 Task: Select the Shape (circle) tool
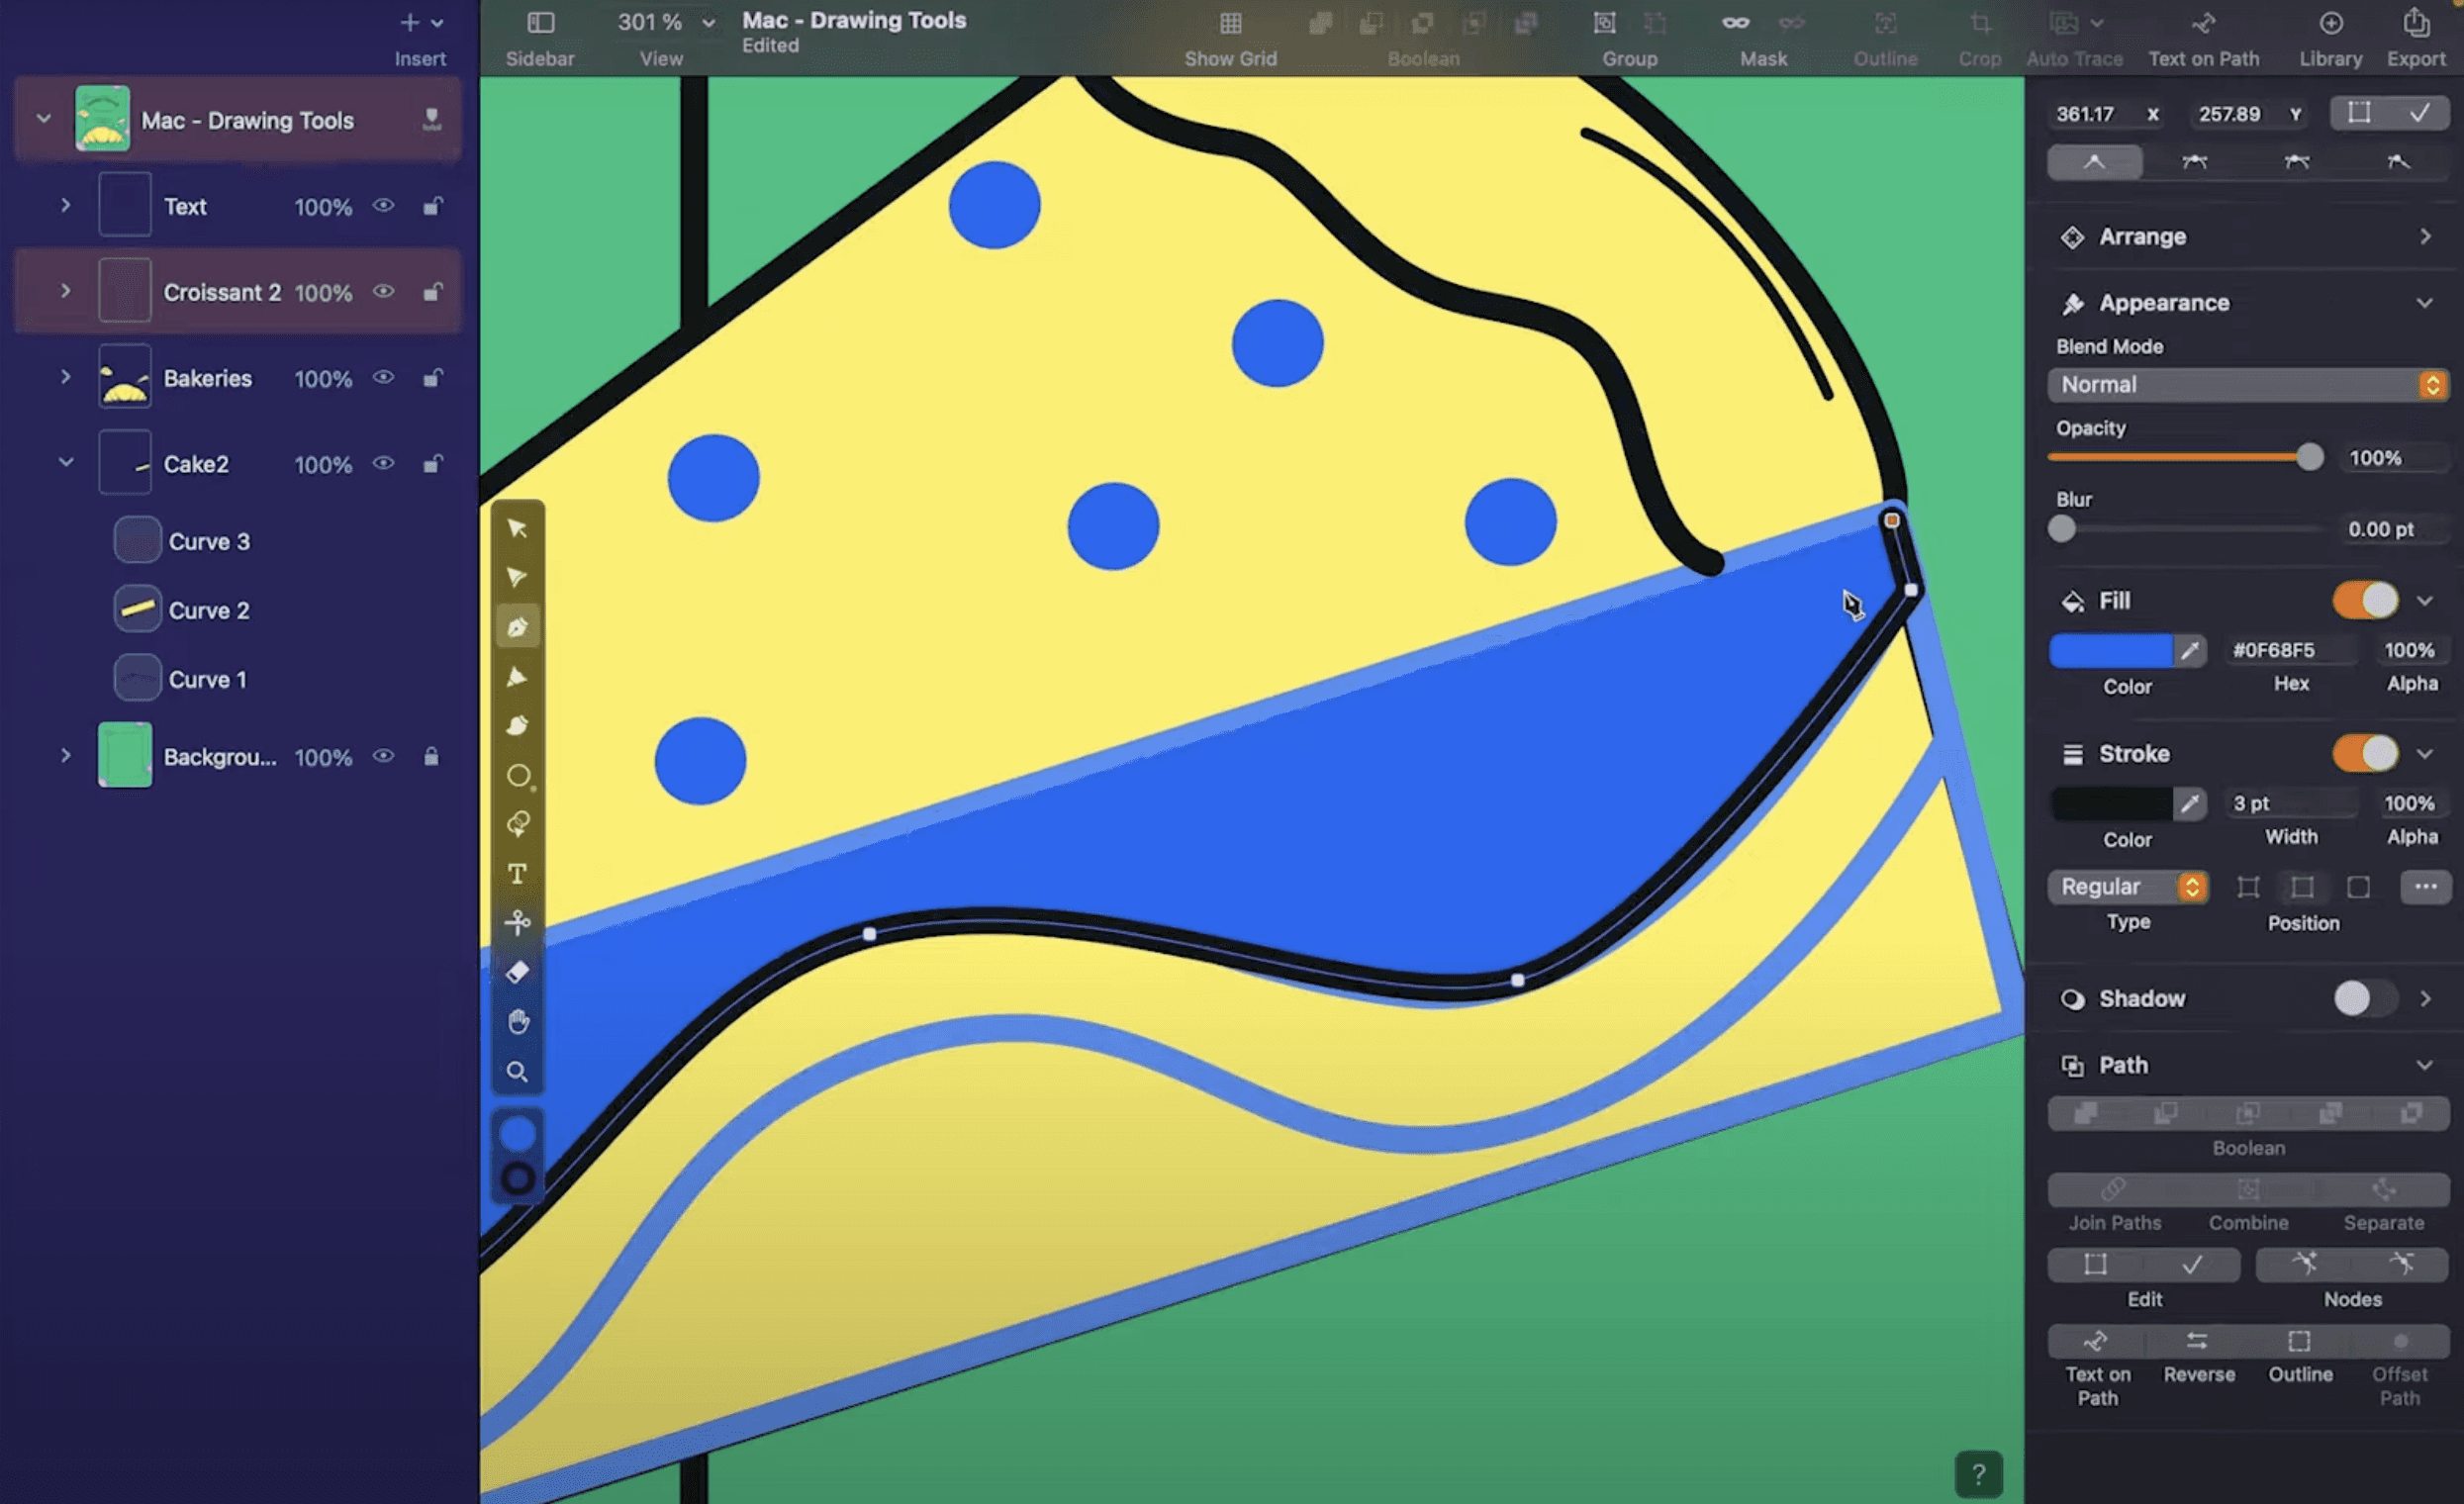pos(518,776)
